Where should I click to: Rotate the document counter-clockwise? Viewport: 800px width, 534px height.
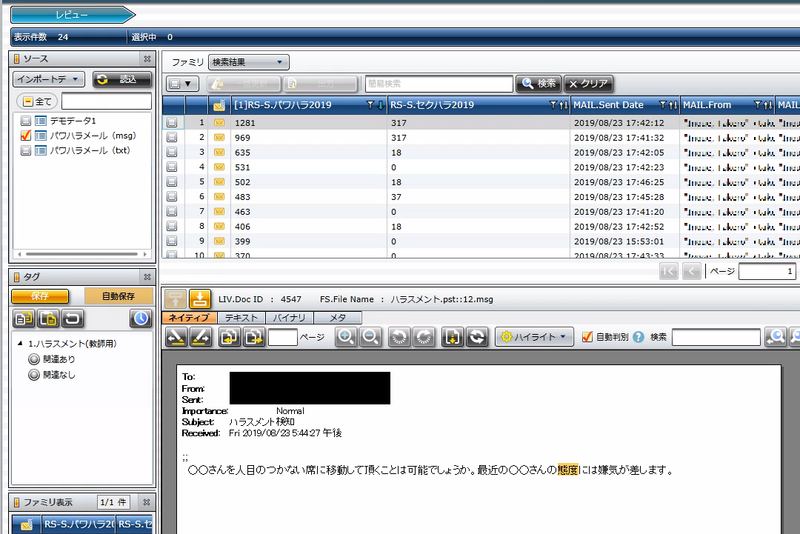(399, 337)
